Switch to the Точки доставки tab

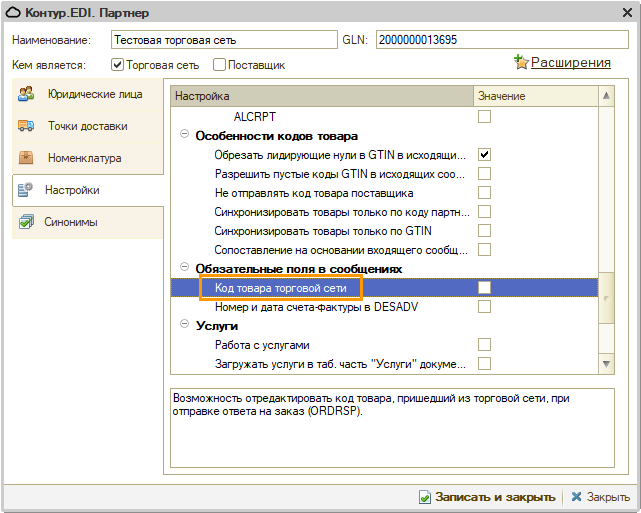[87, 126]
